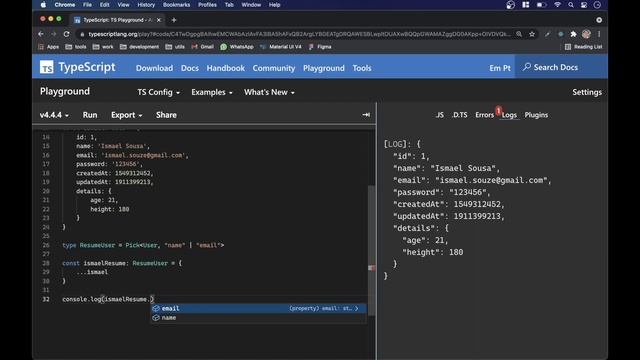Viewport: 640px width, 360px height.
Task: Open the Chrome File menu
Action: [x=87, y=5]
